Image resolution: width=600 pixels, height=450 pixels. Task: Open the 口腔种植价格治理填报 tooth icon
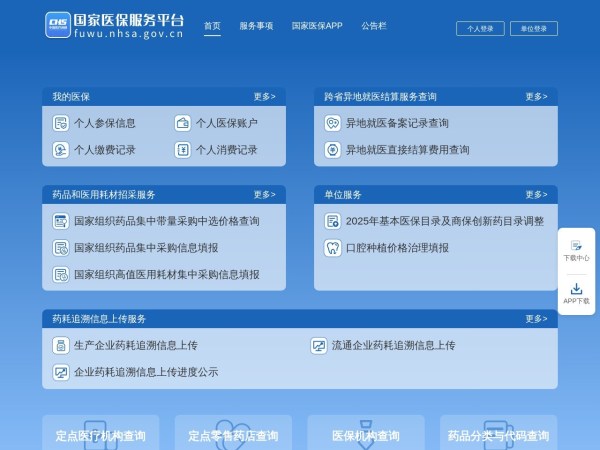332,247
